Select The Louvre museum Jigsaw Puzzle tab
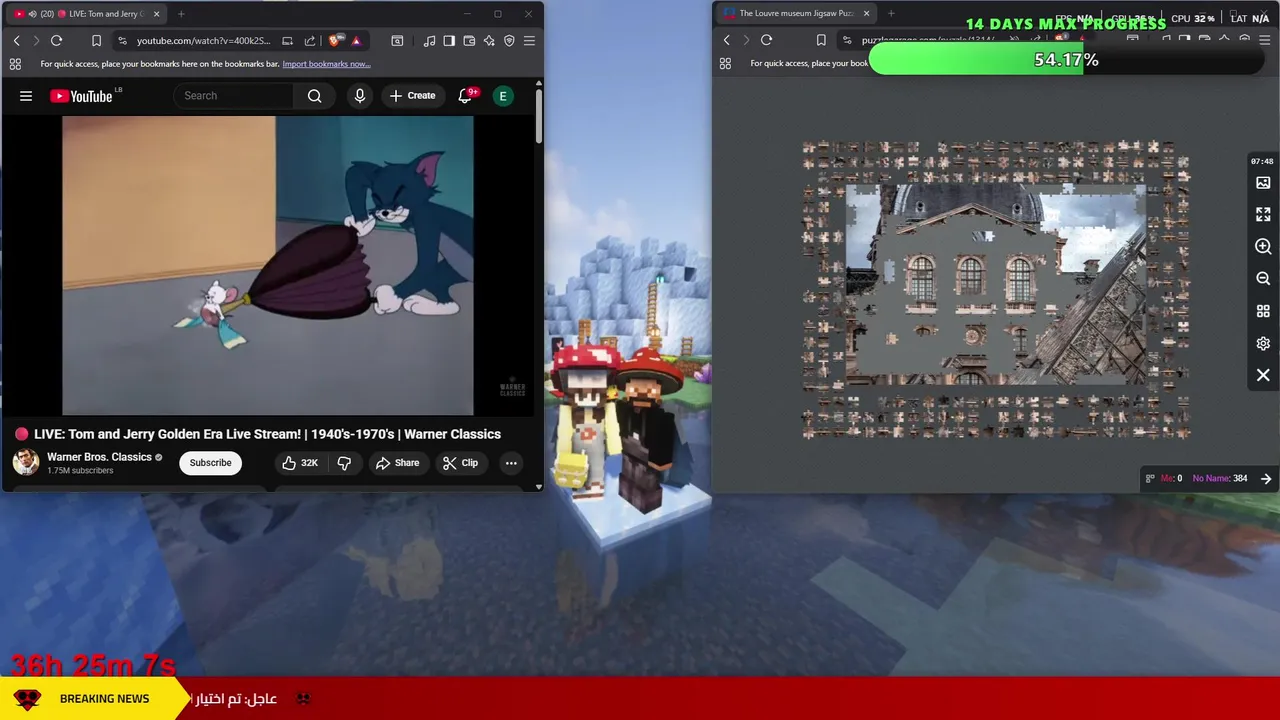The image size is (1280, 720). click(796, 14)
